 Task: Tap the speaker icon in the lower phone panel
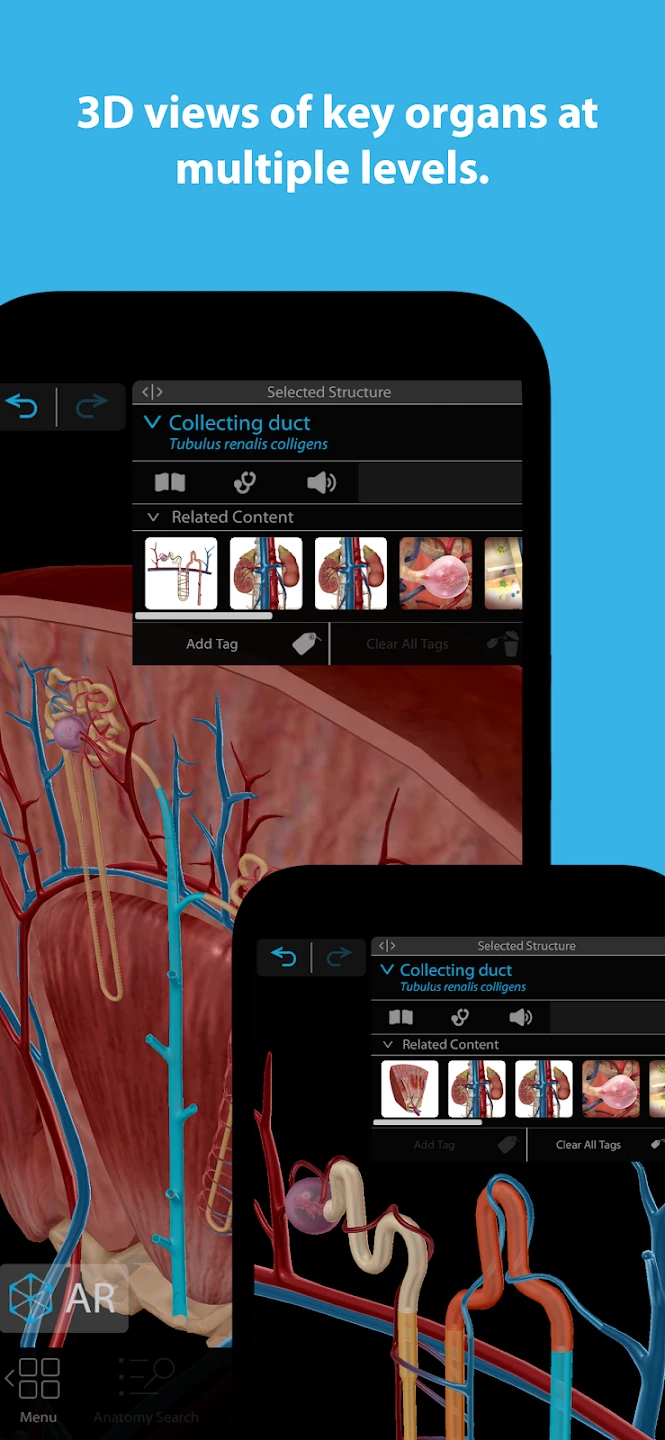tap(520, 1018)
